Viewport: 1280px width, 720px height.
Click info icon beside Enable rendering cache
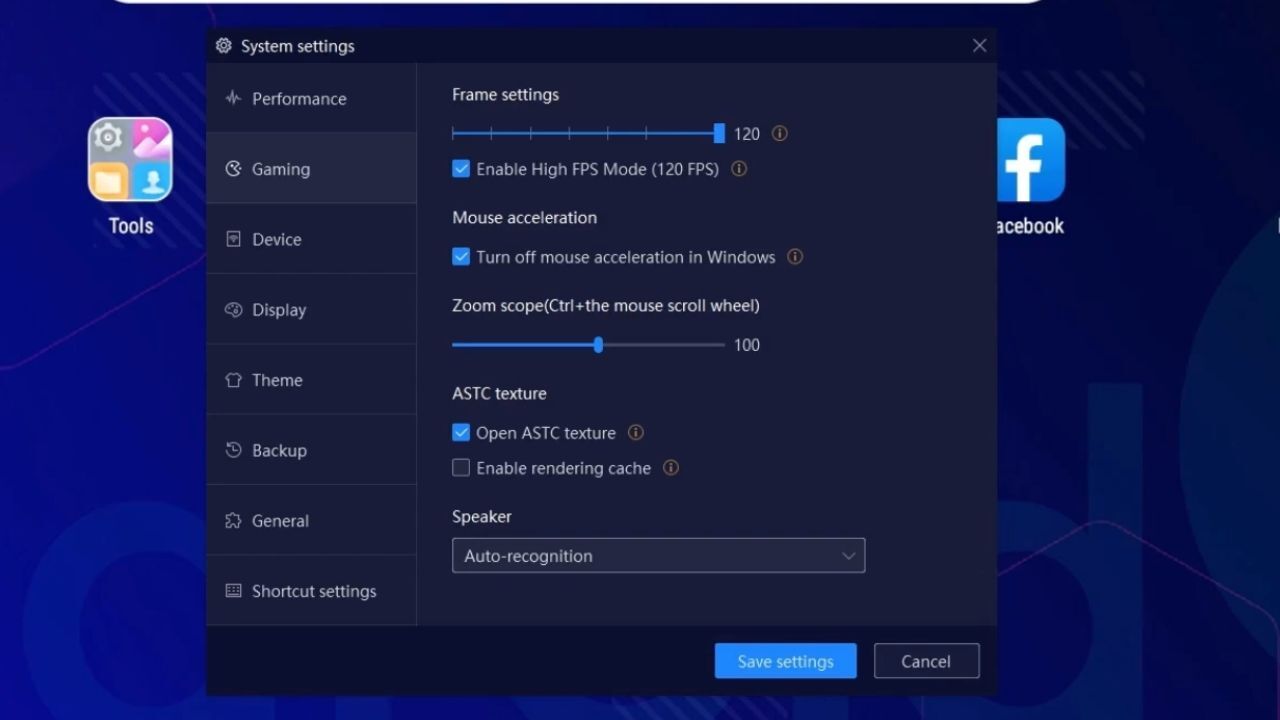(671, 468)
